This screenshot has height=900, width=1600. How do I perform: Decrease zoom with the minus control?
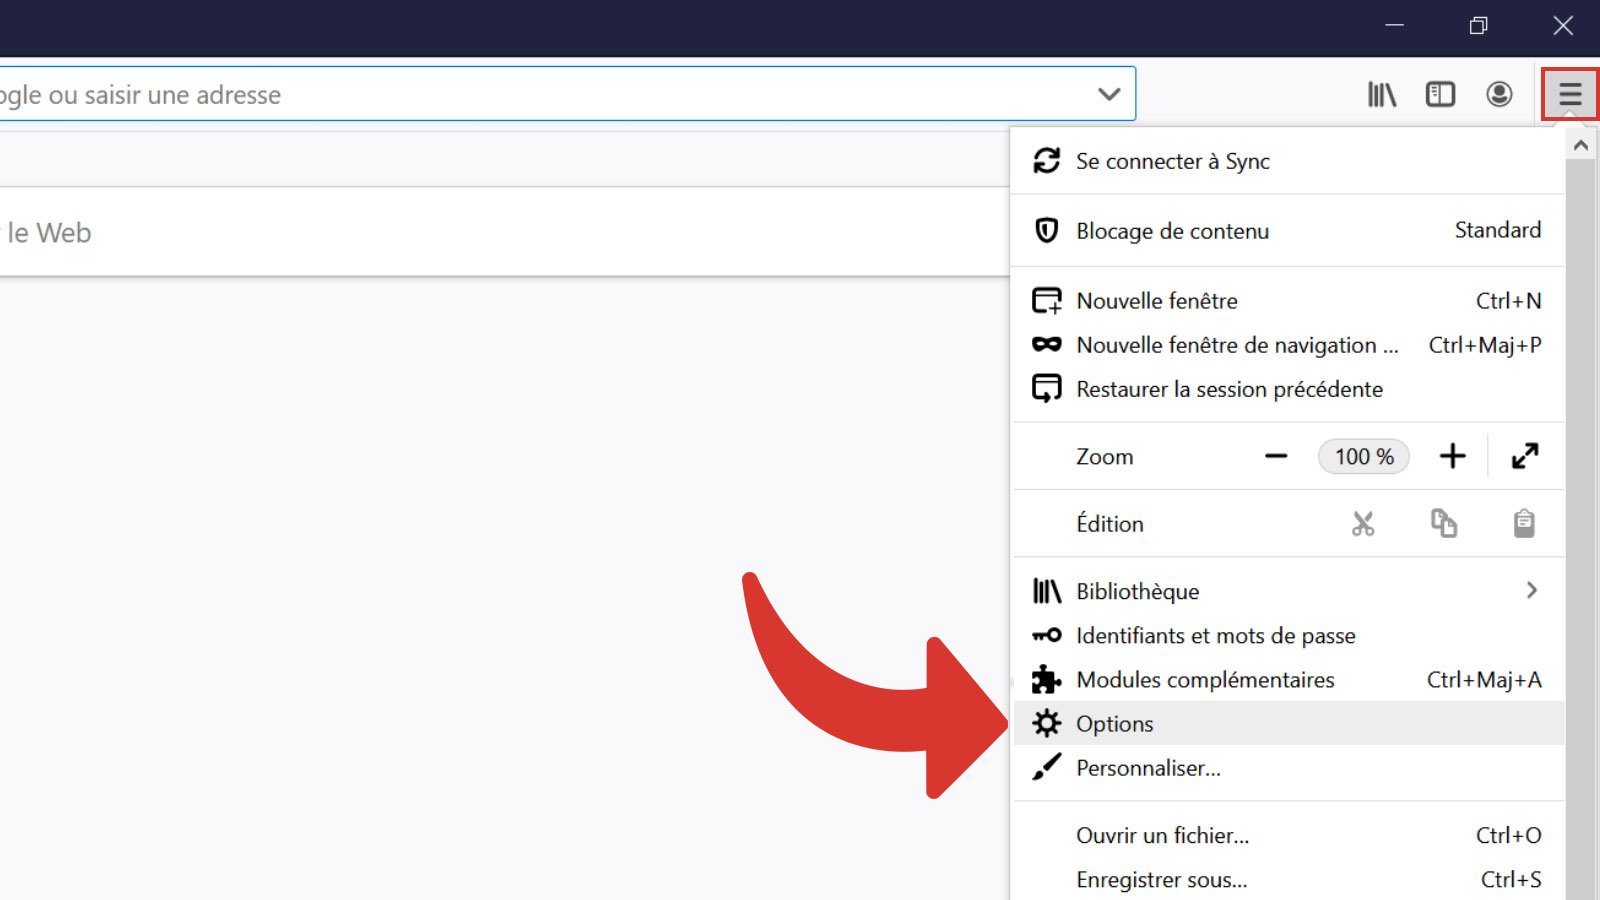pyautogui.click(x=1276, y=456)
